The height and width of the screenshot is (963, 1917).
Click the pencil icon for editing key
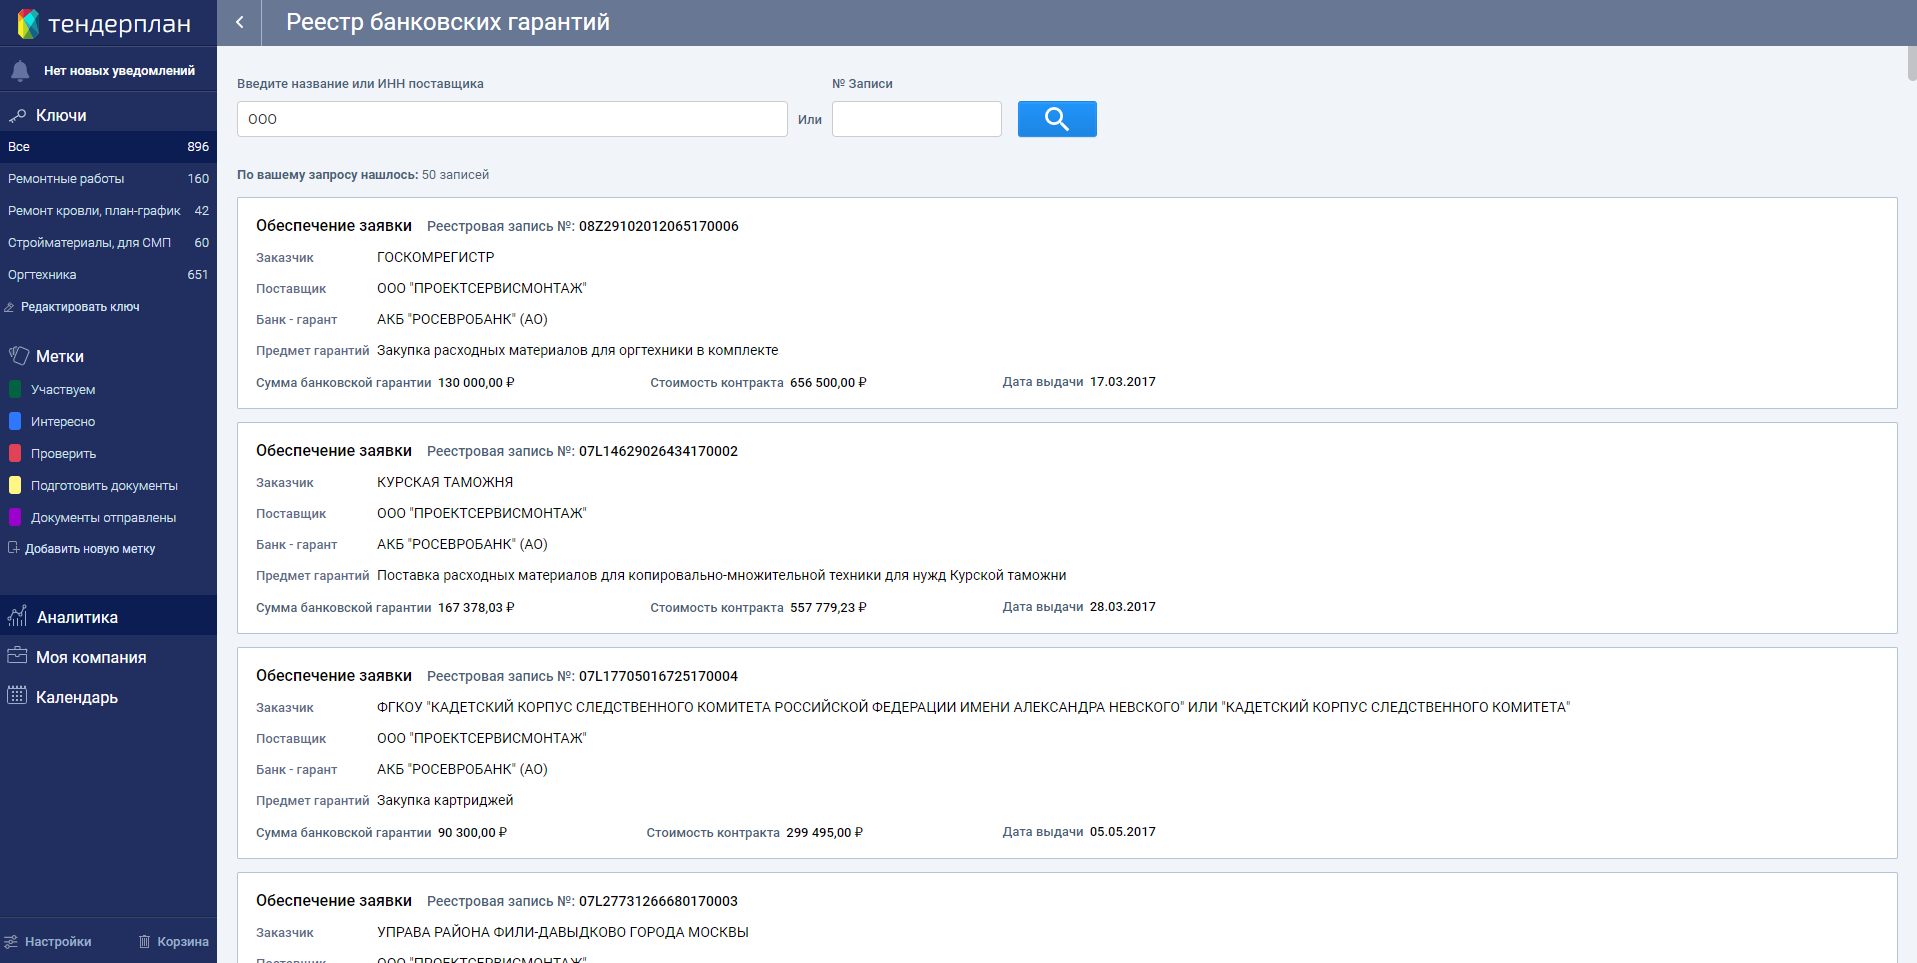(x=10, y=307)
